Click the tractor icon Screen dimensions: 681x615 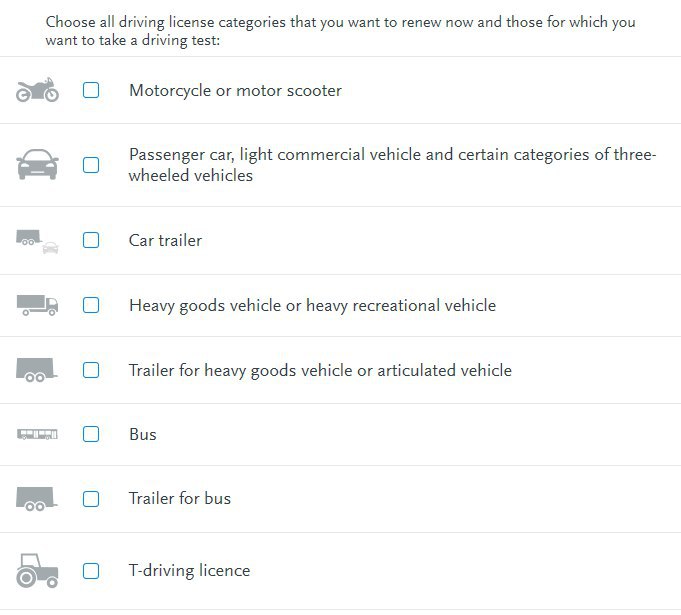click(x=37, y=570)
